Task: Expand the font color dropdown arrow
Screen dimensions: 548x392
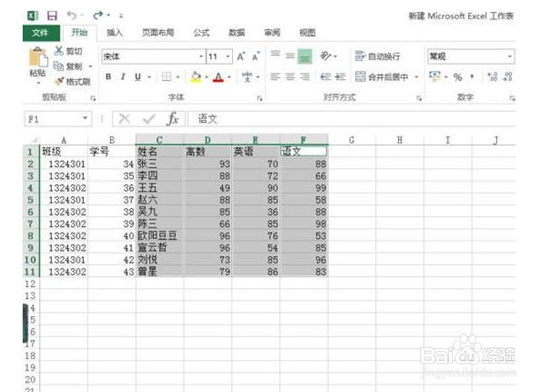Action: tap(229, 77)
